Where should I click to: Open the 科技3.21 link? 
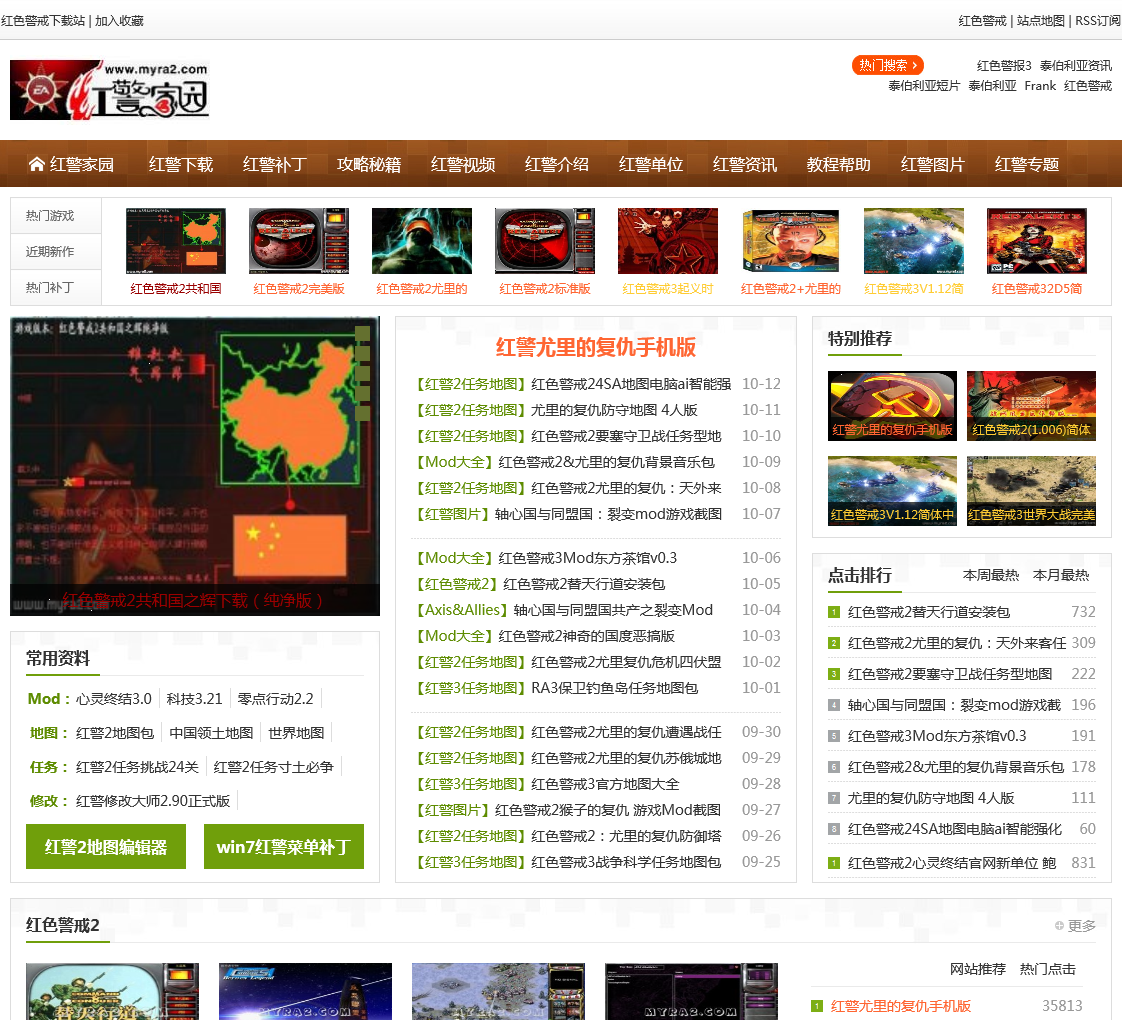195,699
